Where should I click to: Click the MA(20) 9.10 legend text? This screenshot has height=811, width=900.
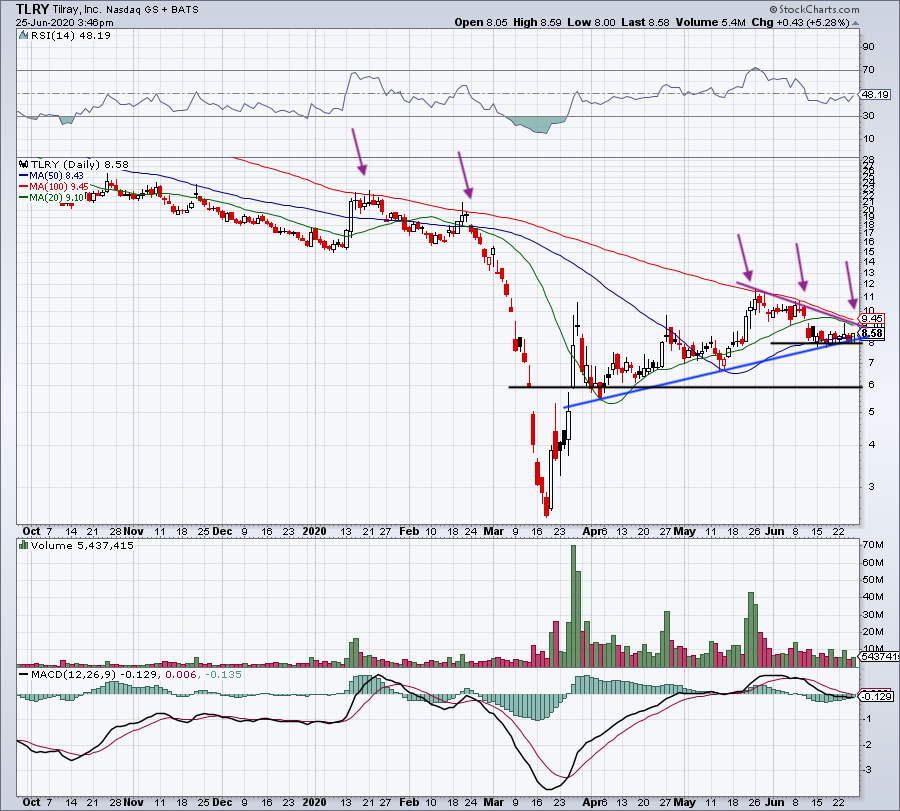(57, 197)
